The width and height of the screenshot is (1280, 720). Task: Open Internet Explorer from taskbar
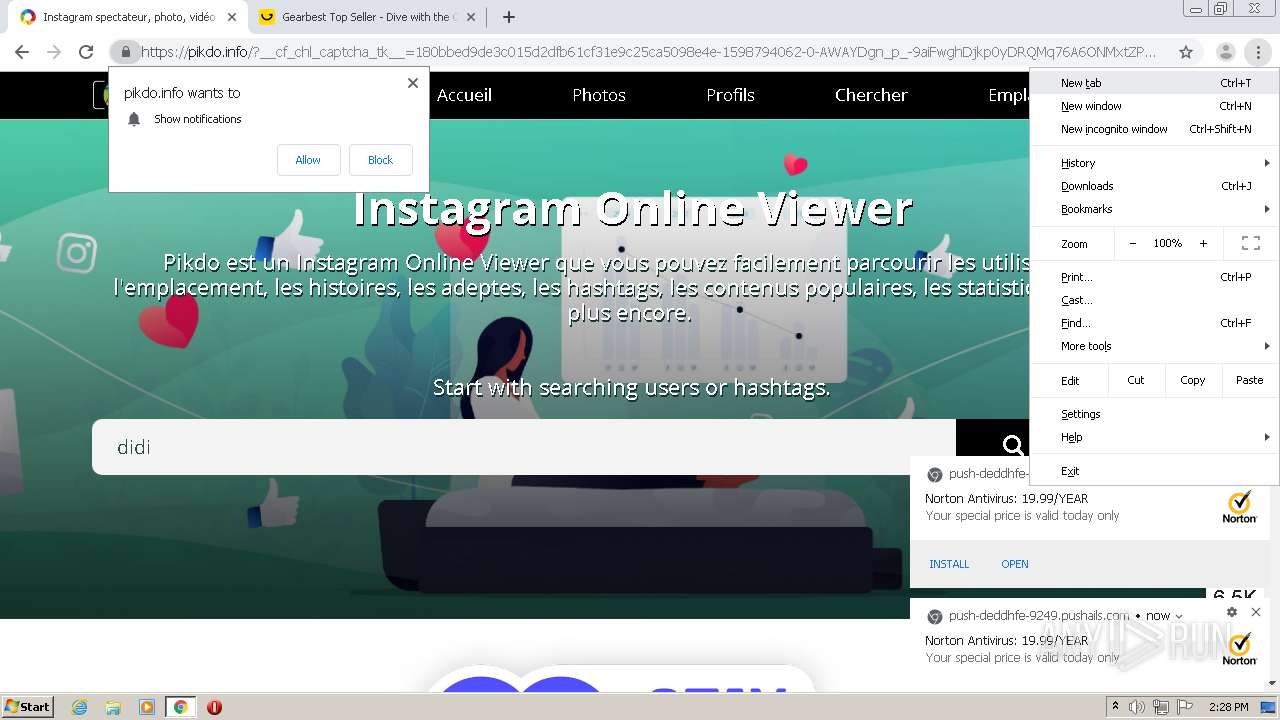click(x=79, y=707)
